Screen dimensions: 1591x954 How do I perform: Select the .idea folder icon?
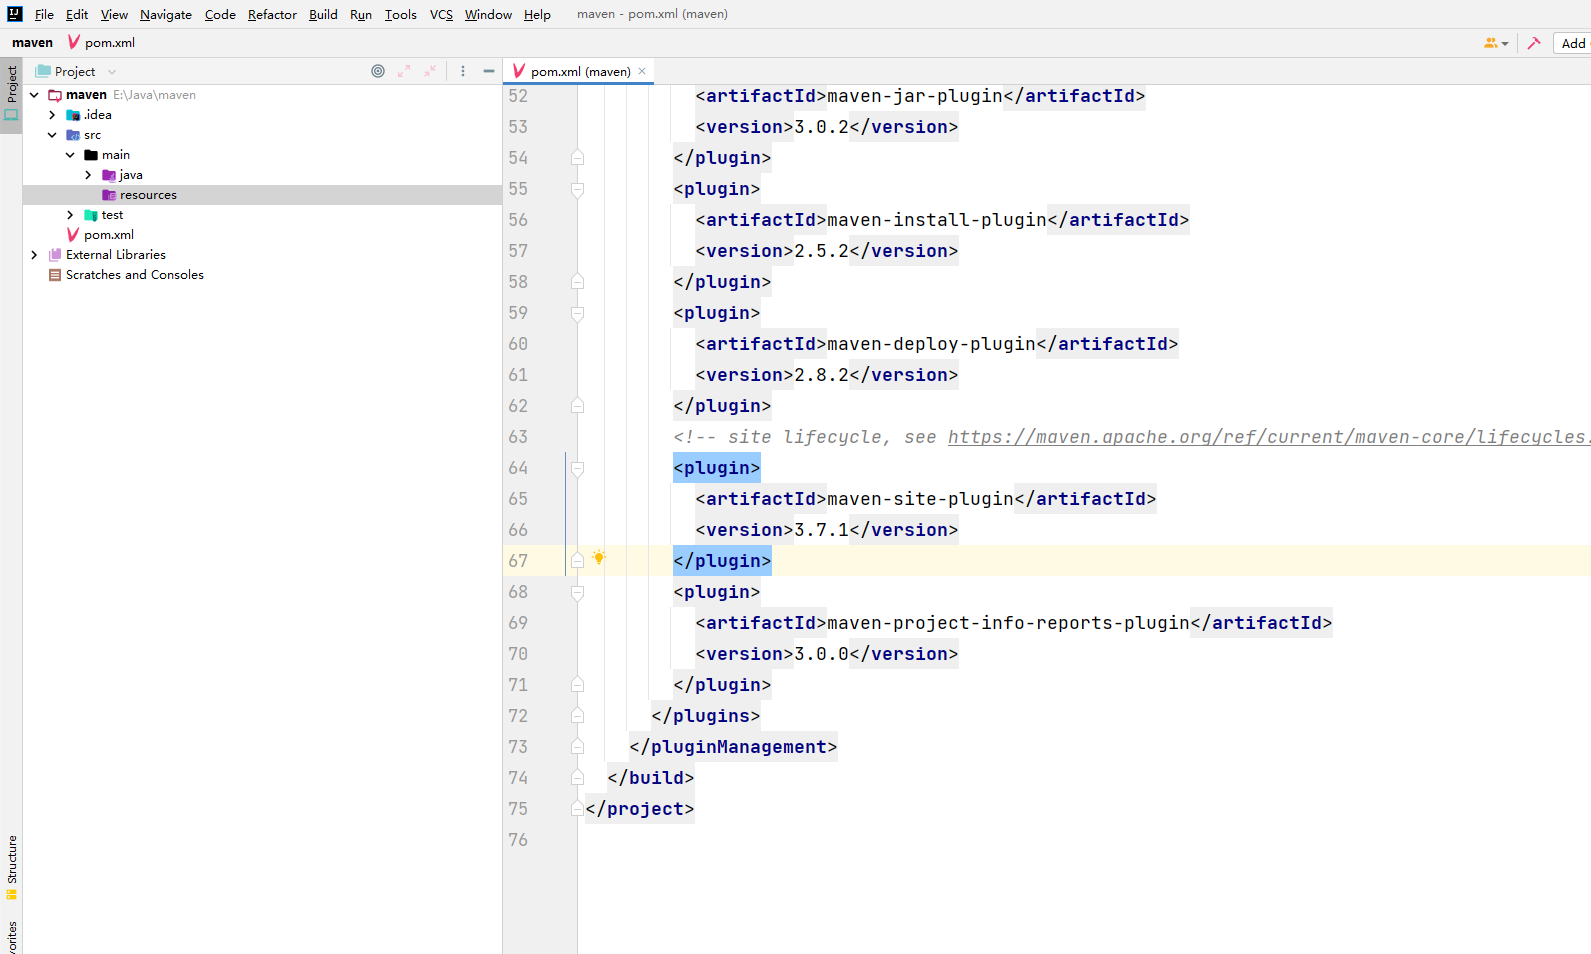pos(73,115)
